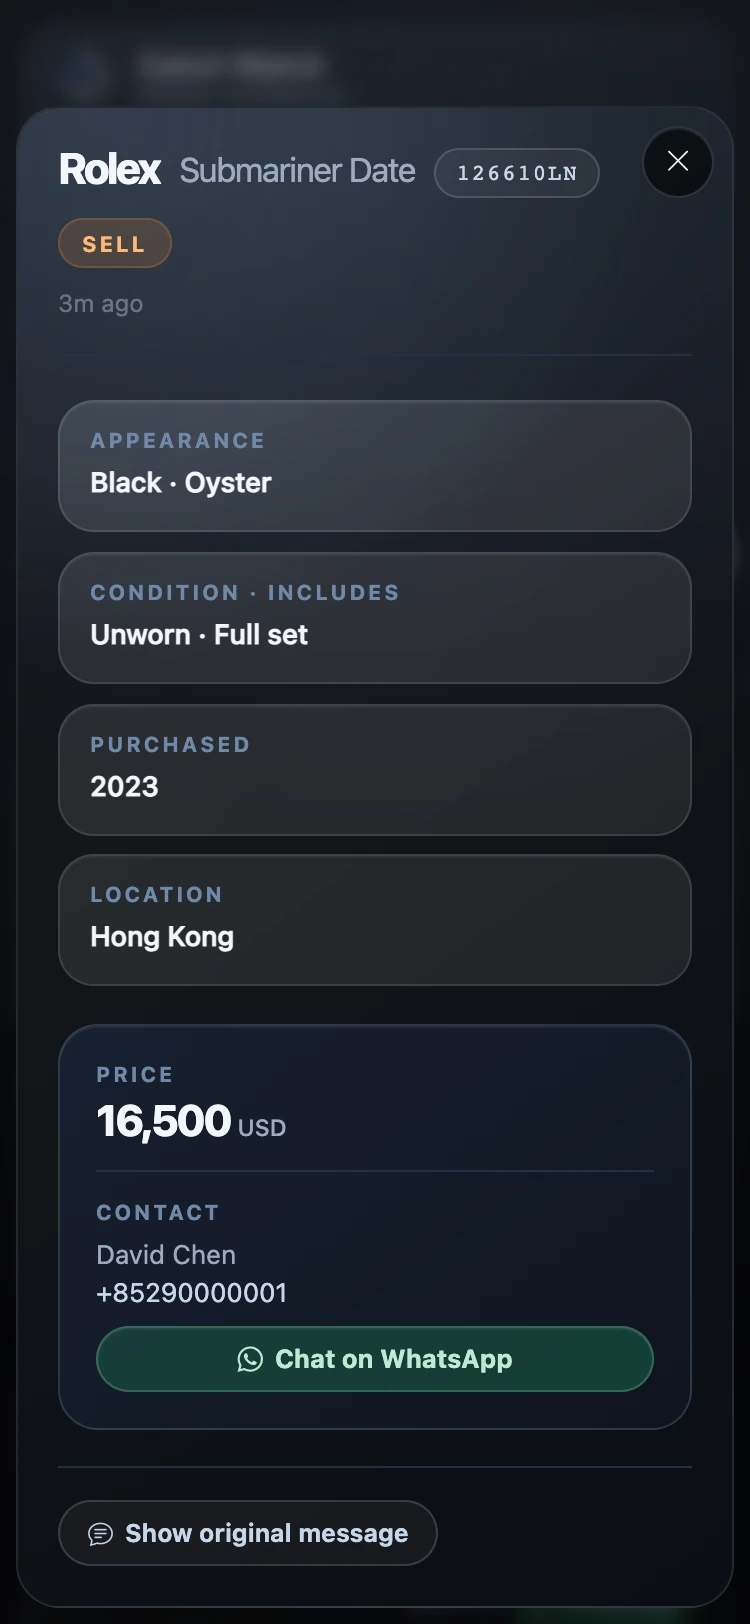Click the WhatsApp logo icon
Image resolution: width=750 pixels, height=1624 pixels.
coord(250,1359)
